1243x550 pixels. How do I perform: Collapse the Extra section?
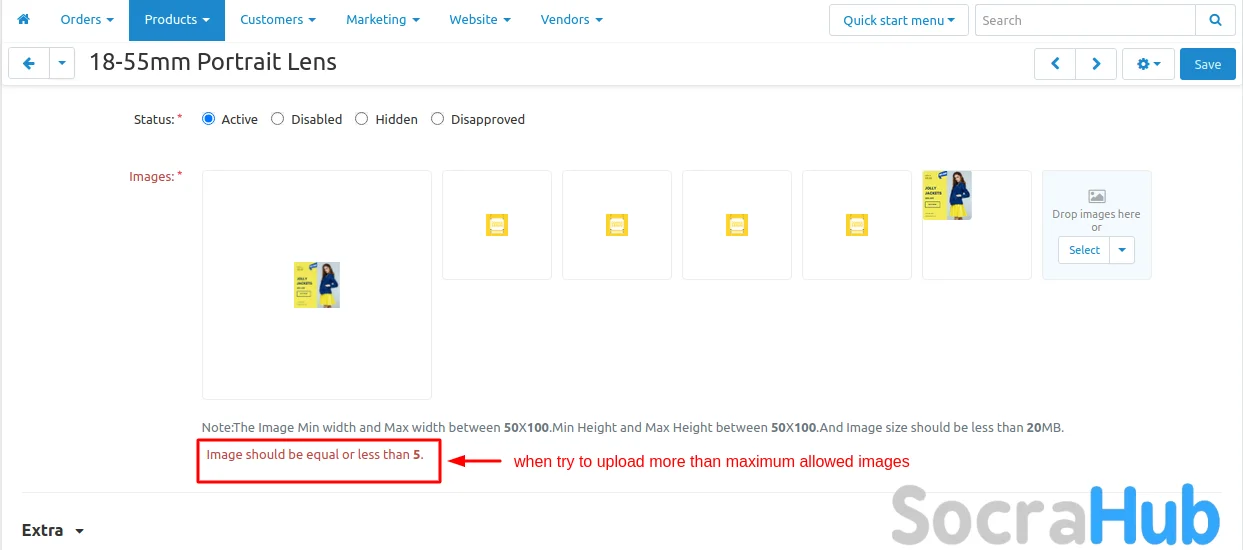(54, 530)
